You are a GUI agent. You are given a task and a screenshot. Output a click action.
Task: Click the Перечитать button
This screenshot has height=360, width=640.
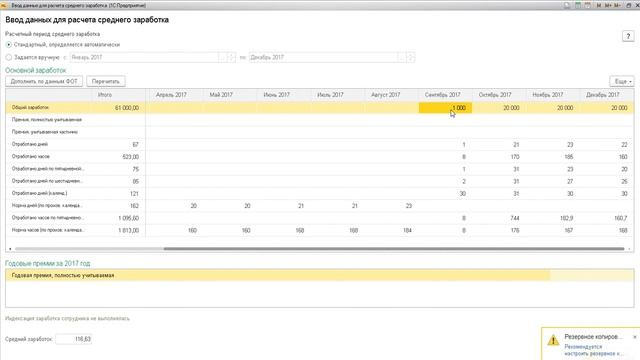click(x=106, y=81)
